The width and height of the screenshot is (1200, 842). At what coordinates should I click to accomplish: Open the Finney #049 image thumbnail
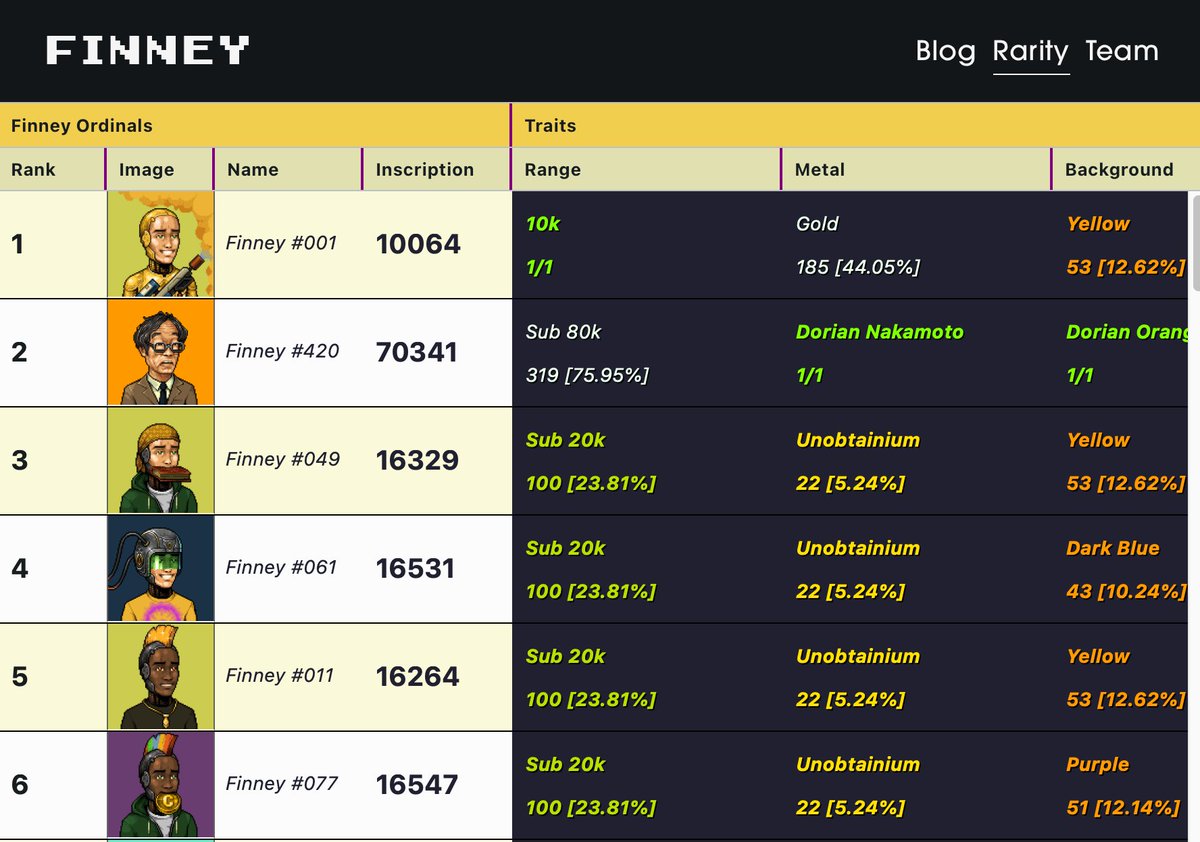click(x=161, y=460)
